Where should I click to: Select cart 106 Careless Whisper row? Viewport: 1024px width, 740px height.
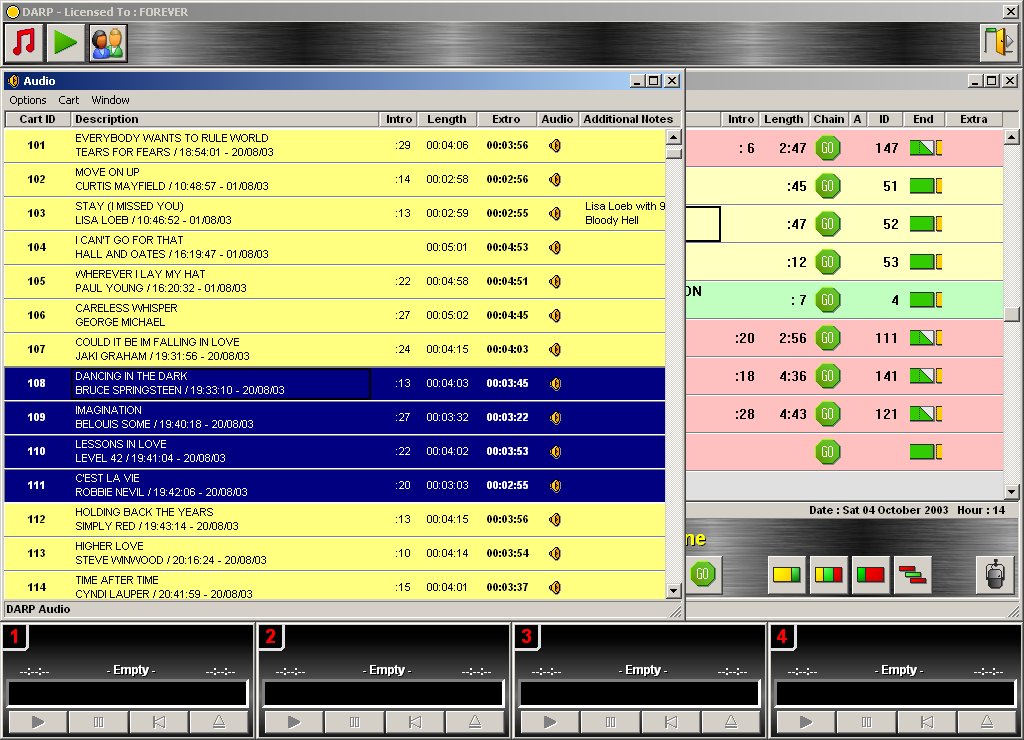[220, 315]
